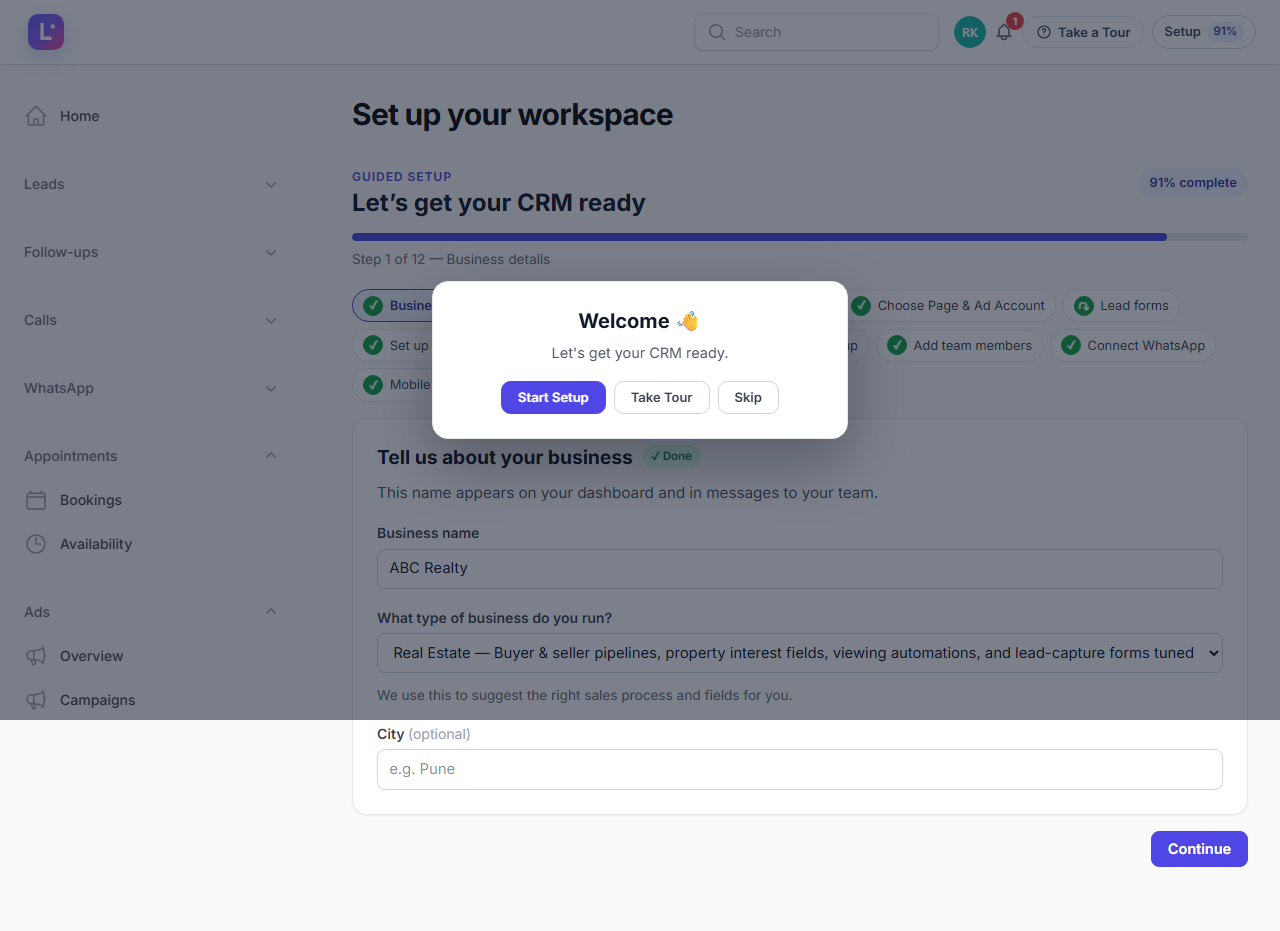
Task: Click the check icon on Choose Page & Ad Account
Action: point(860,306)
